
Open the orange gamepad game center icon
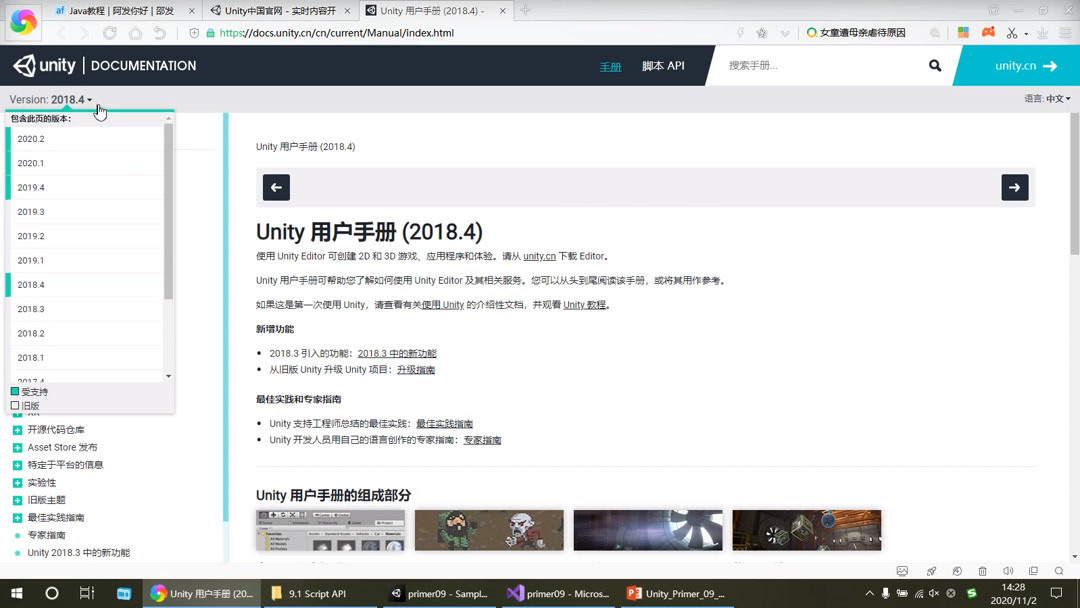tap(987, 33)
